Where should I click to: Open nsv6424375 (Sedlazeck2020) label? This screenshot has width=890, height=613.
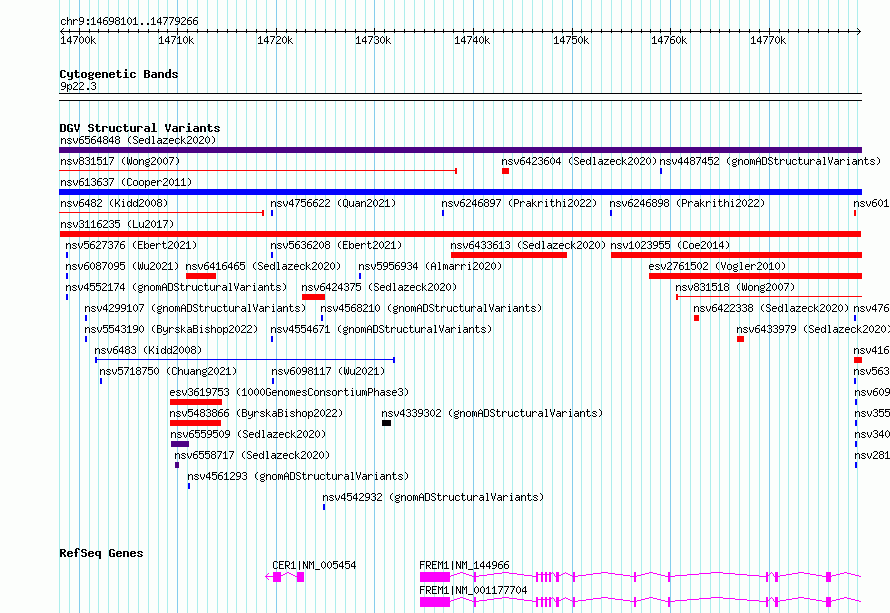click(x=379, y=287)
